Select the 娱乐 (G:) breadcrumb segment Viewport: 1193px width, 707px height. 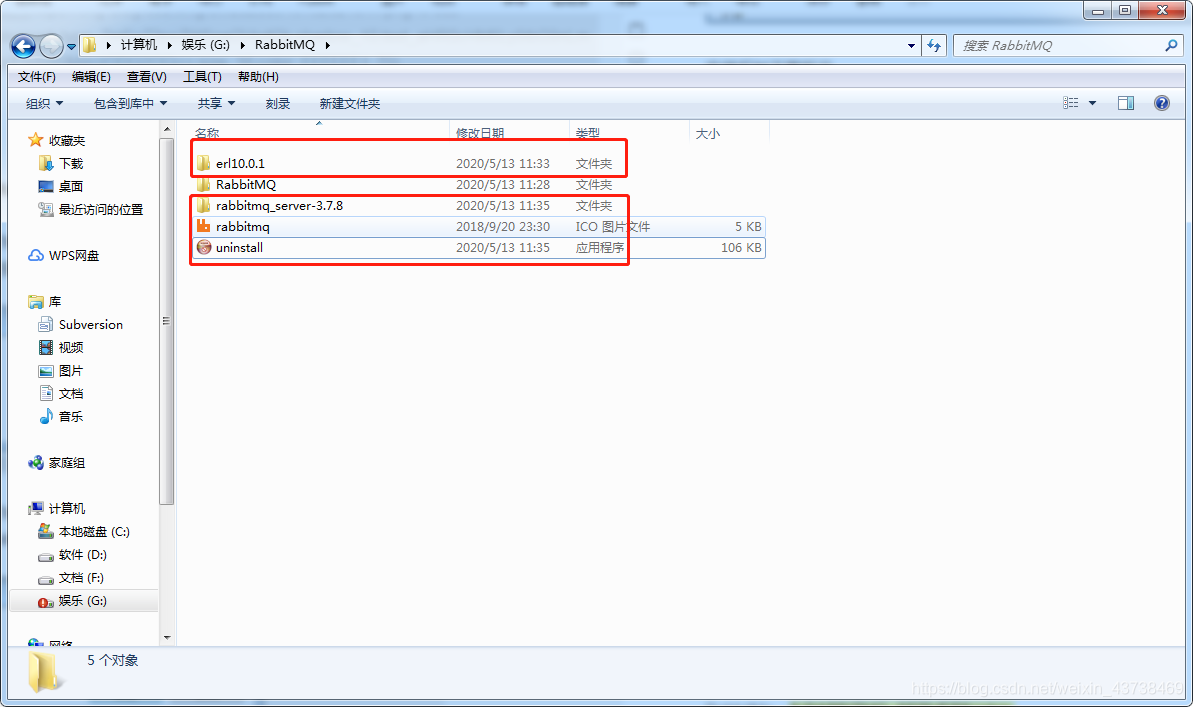click(205, 45)
